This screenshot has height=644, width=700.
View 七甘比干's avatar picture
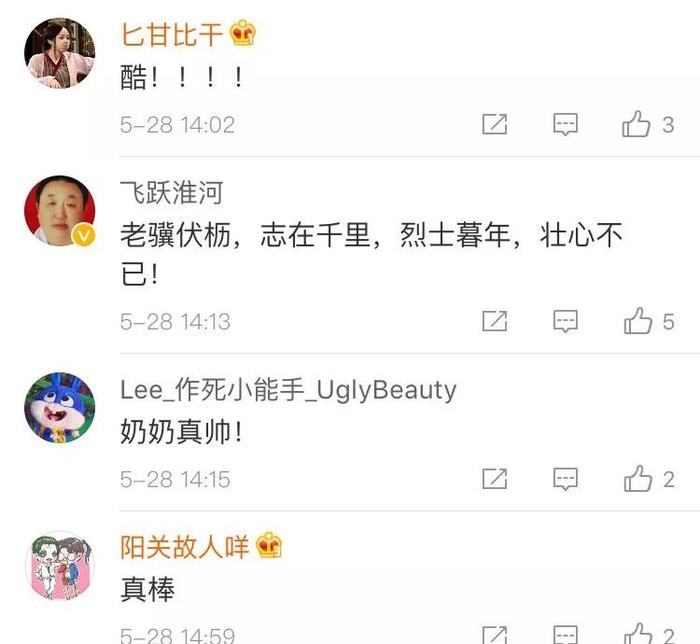pyautogui.click(x=59, y=53)
